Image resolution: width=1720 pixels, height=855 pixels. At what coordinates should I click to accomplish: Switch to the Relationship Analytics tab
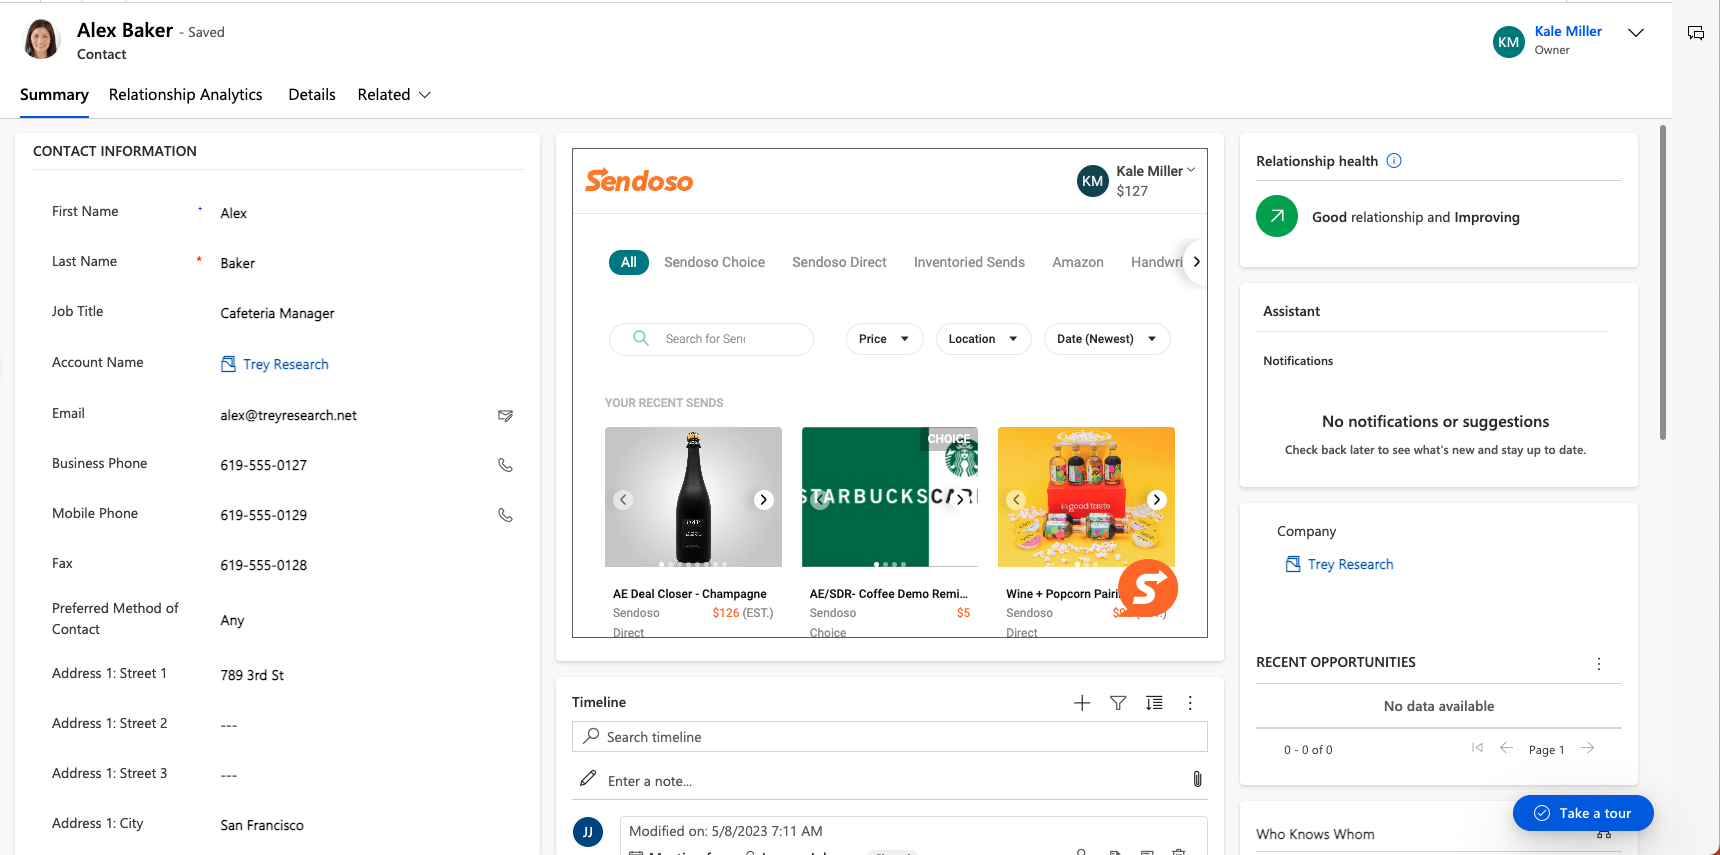coord(186,95)
